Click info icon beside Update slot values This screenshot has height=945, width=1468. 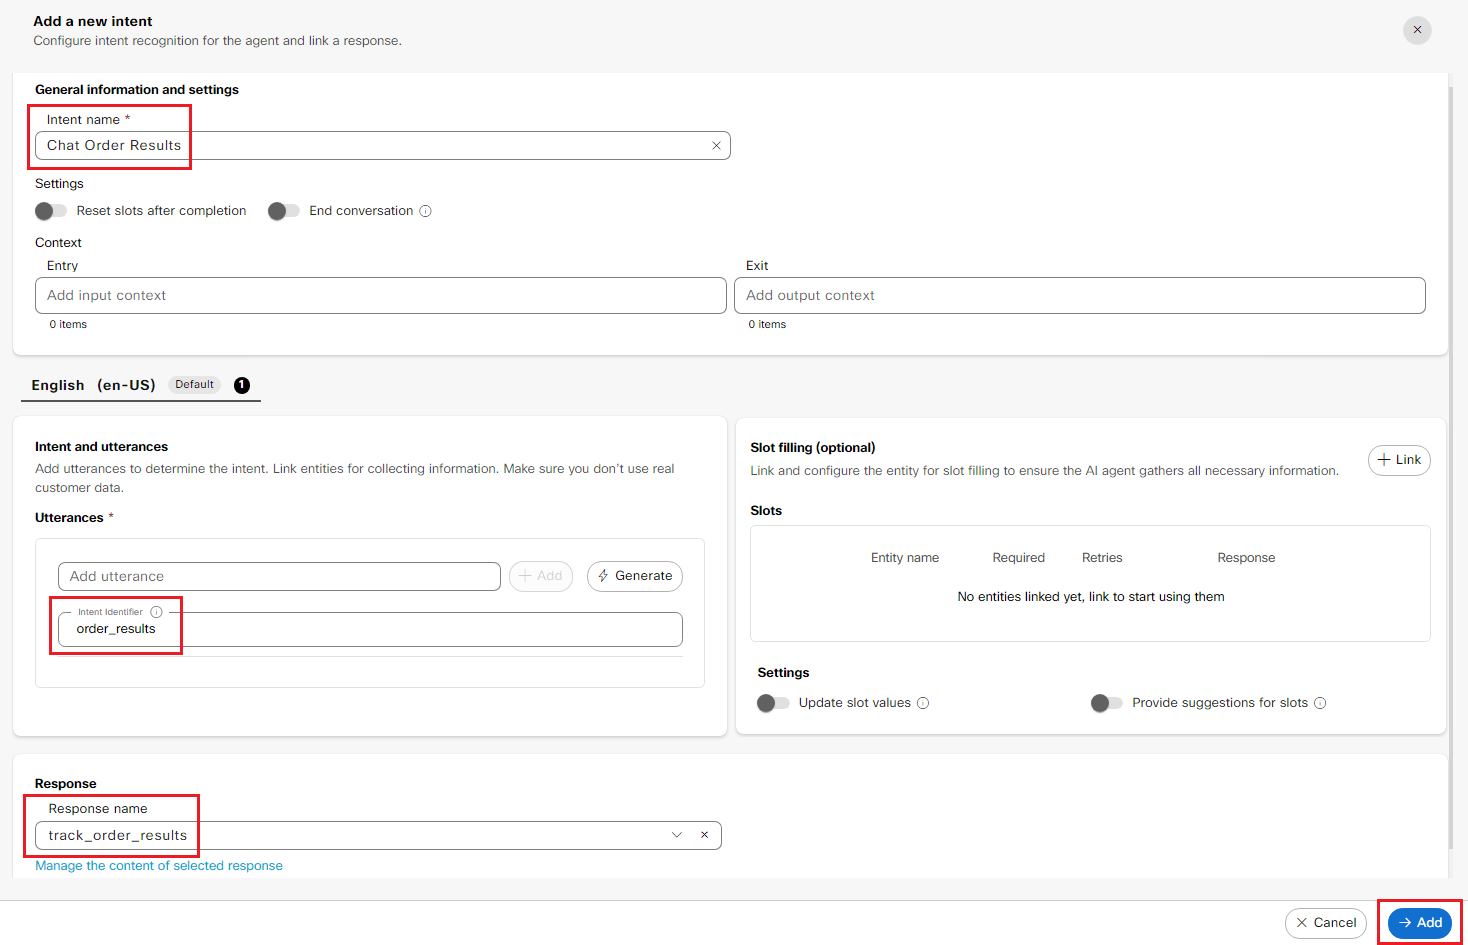click(x=923, y=703)
